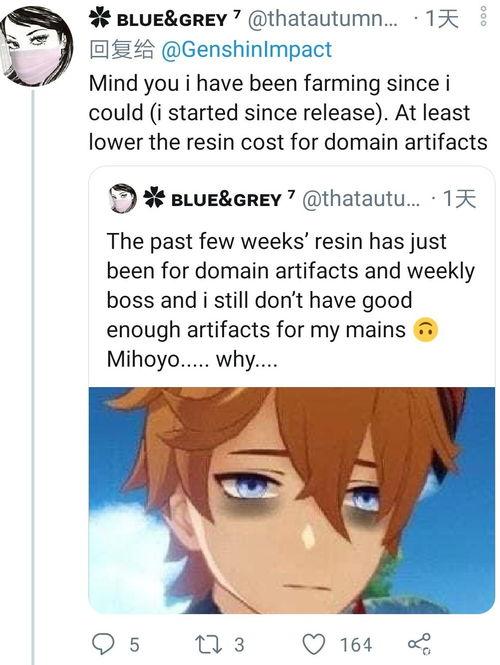Click the 164 likes count
Viewport: 500px width, 665px height.
[356, 645]
